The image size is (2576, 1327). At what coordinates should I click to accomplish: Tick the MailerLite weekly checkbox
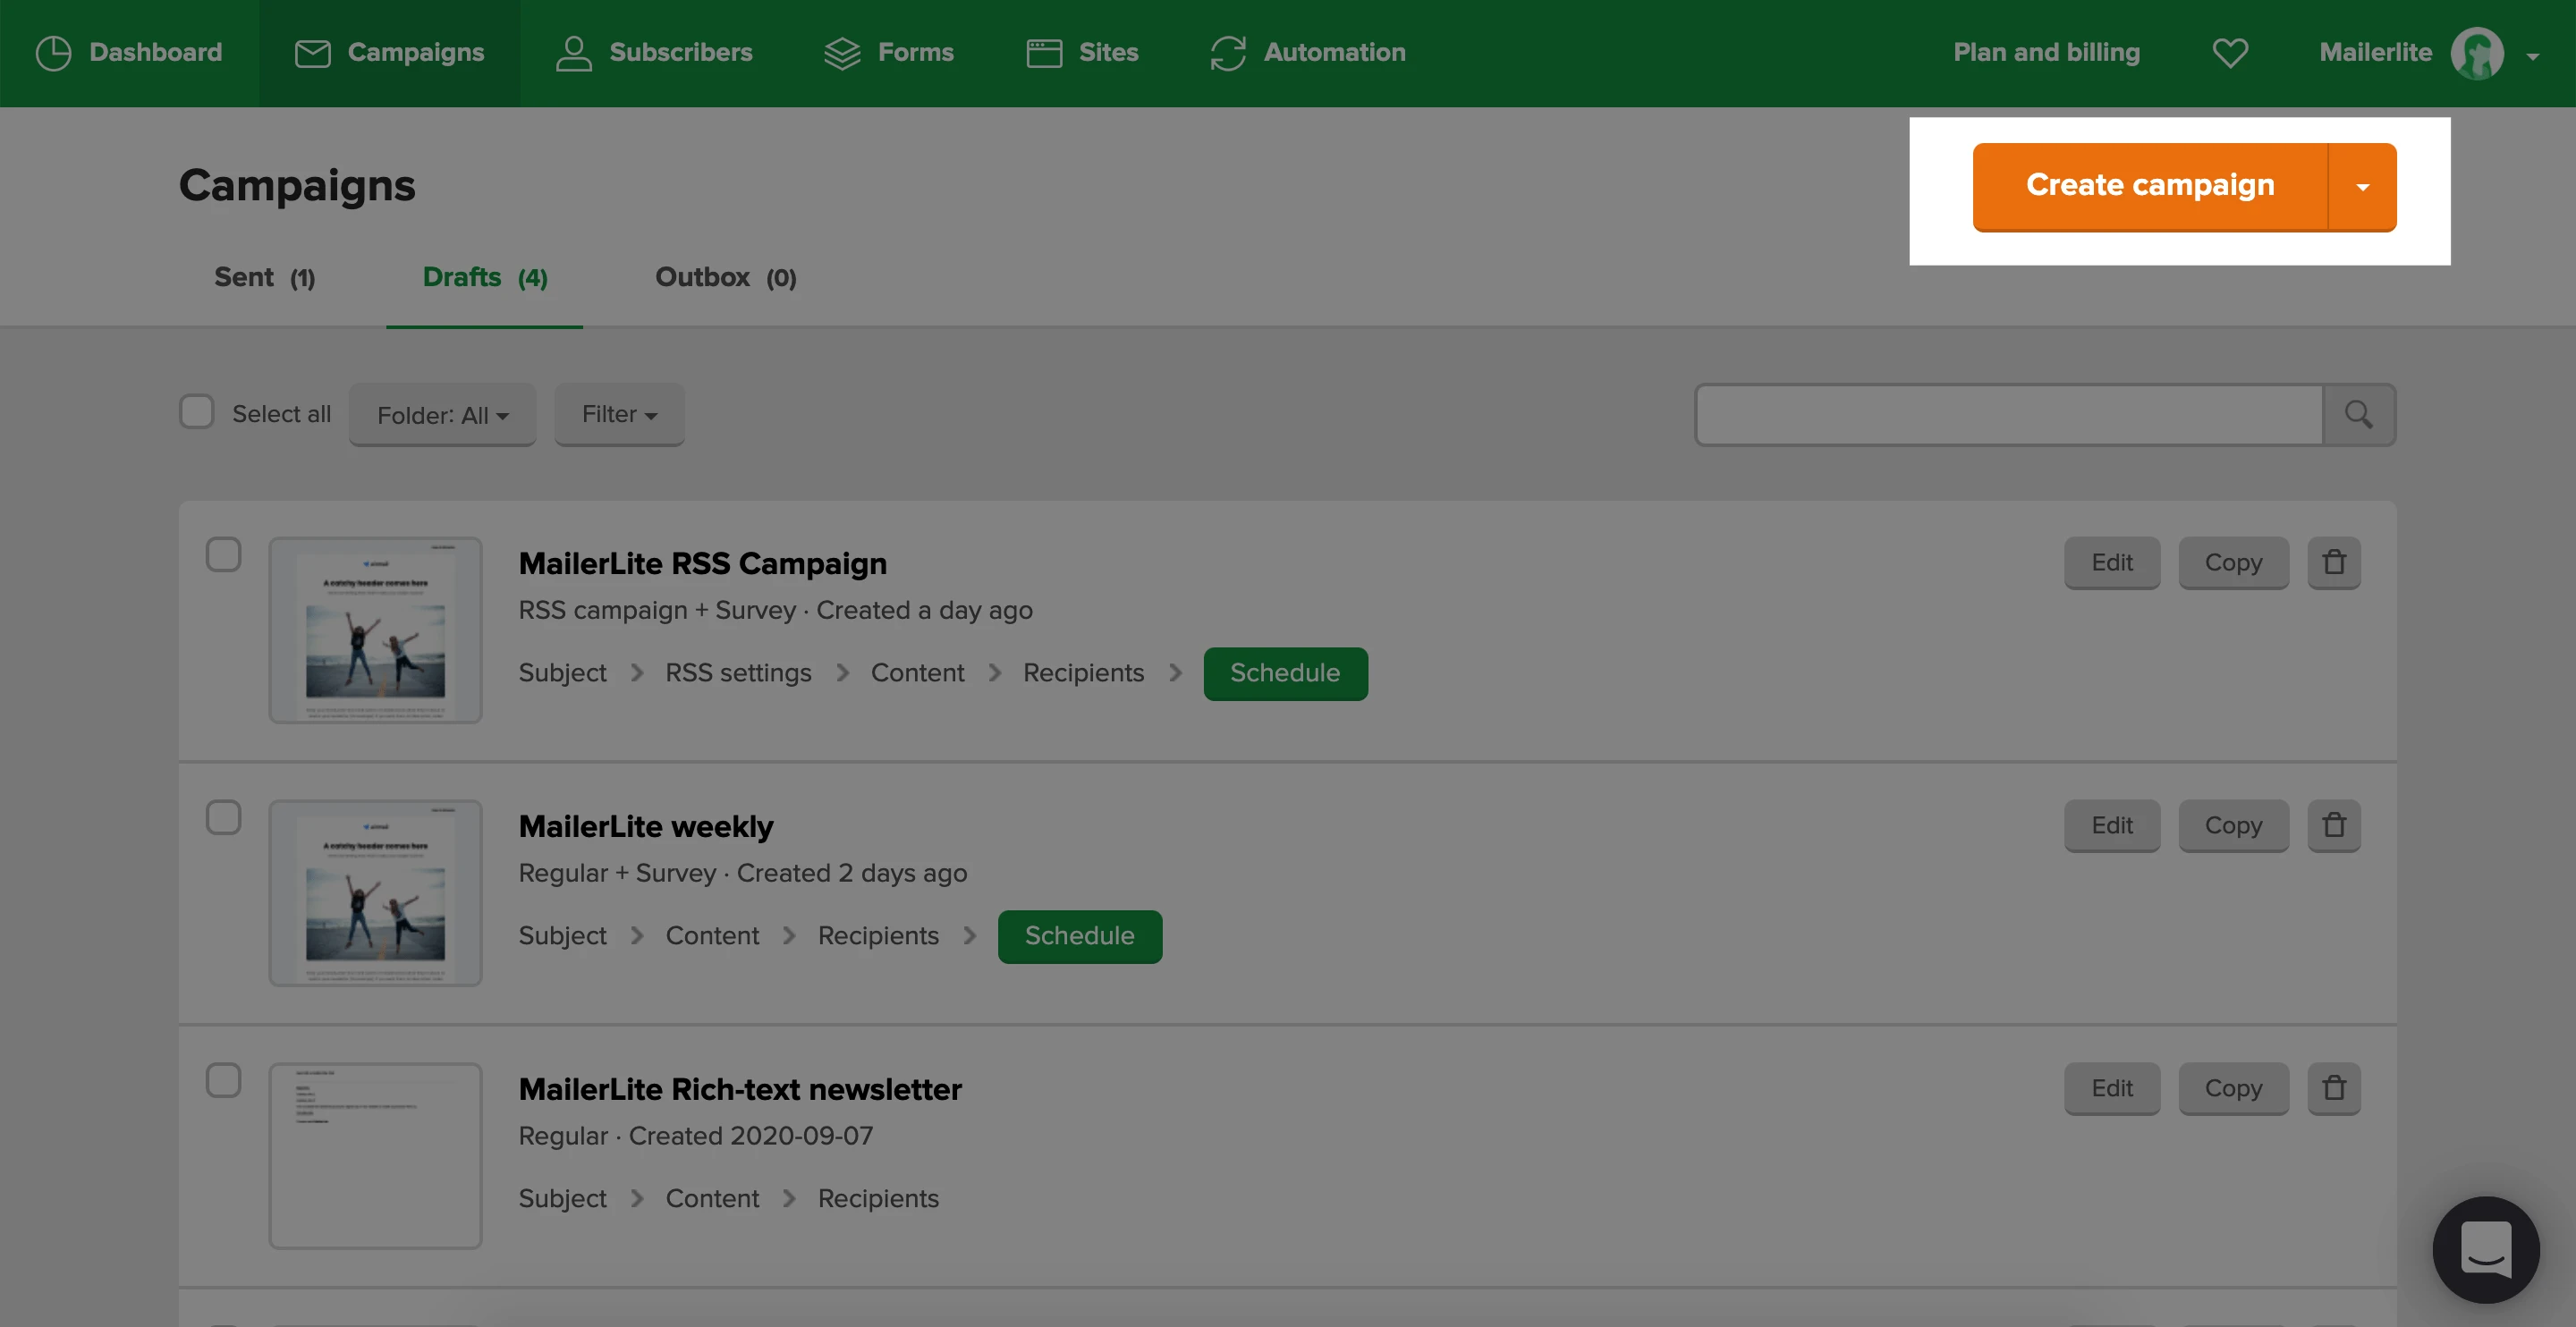pyautogui.click(x=223, y=818)
